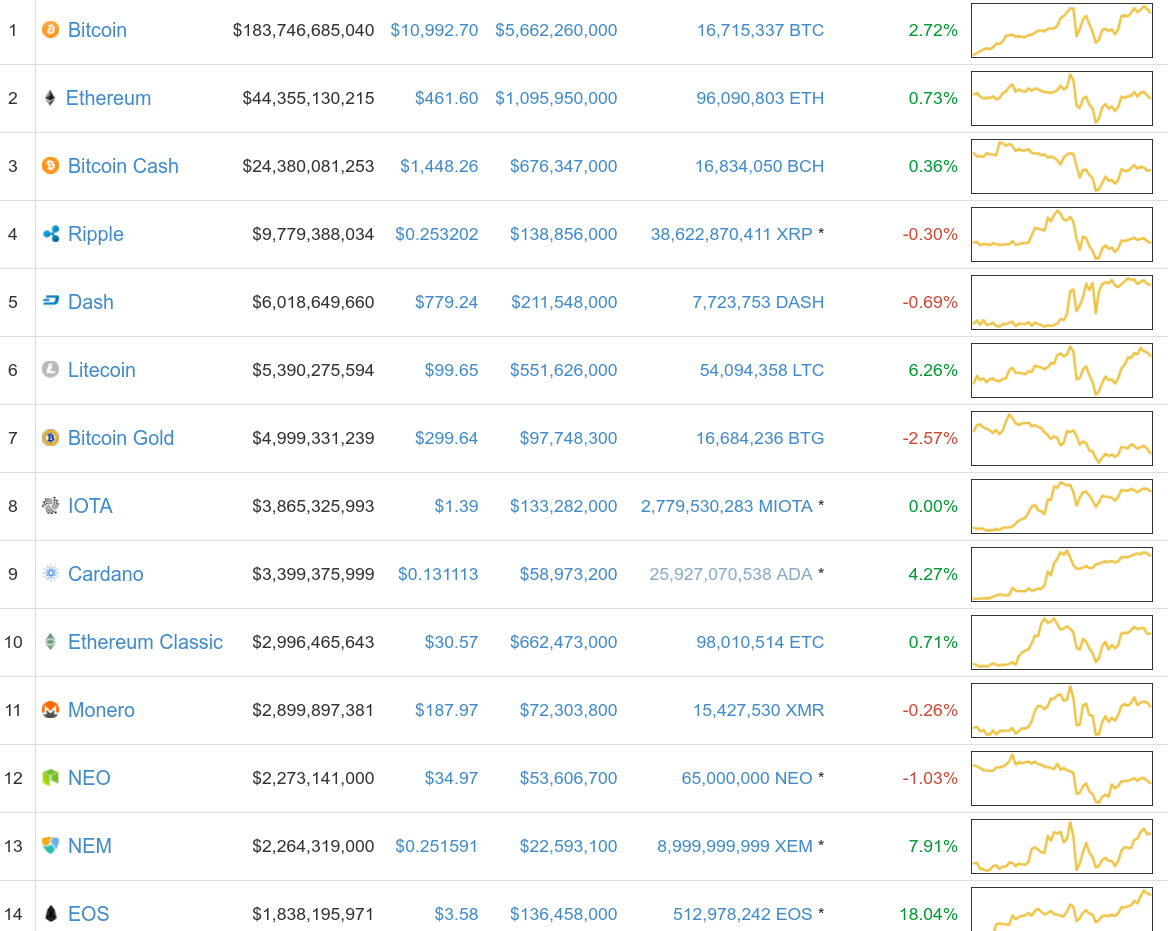Click the Monero logo icon
1173x931 pixels.
click(x=50, y=710)
